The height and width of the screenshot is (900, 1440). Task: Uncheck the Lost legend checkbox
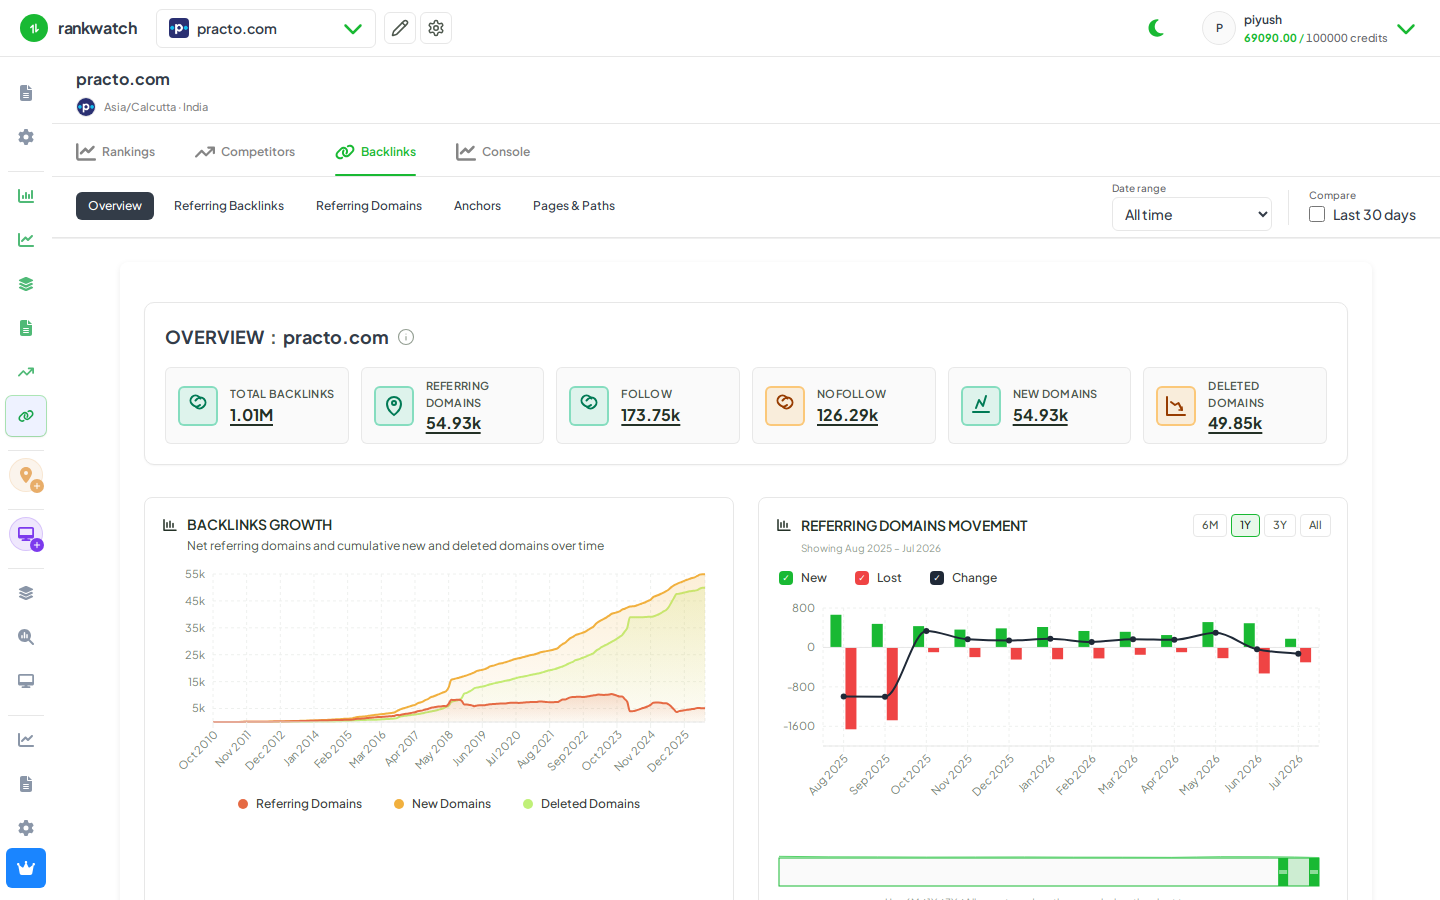[862, 578]
